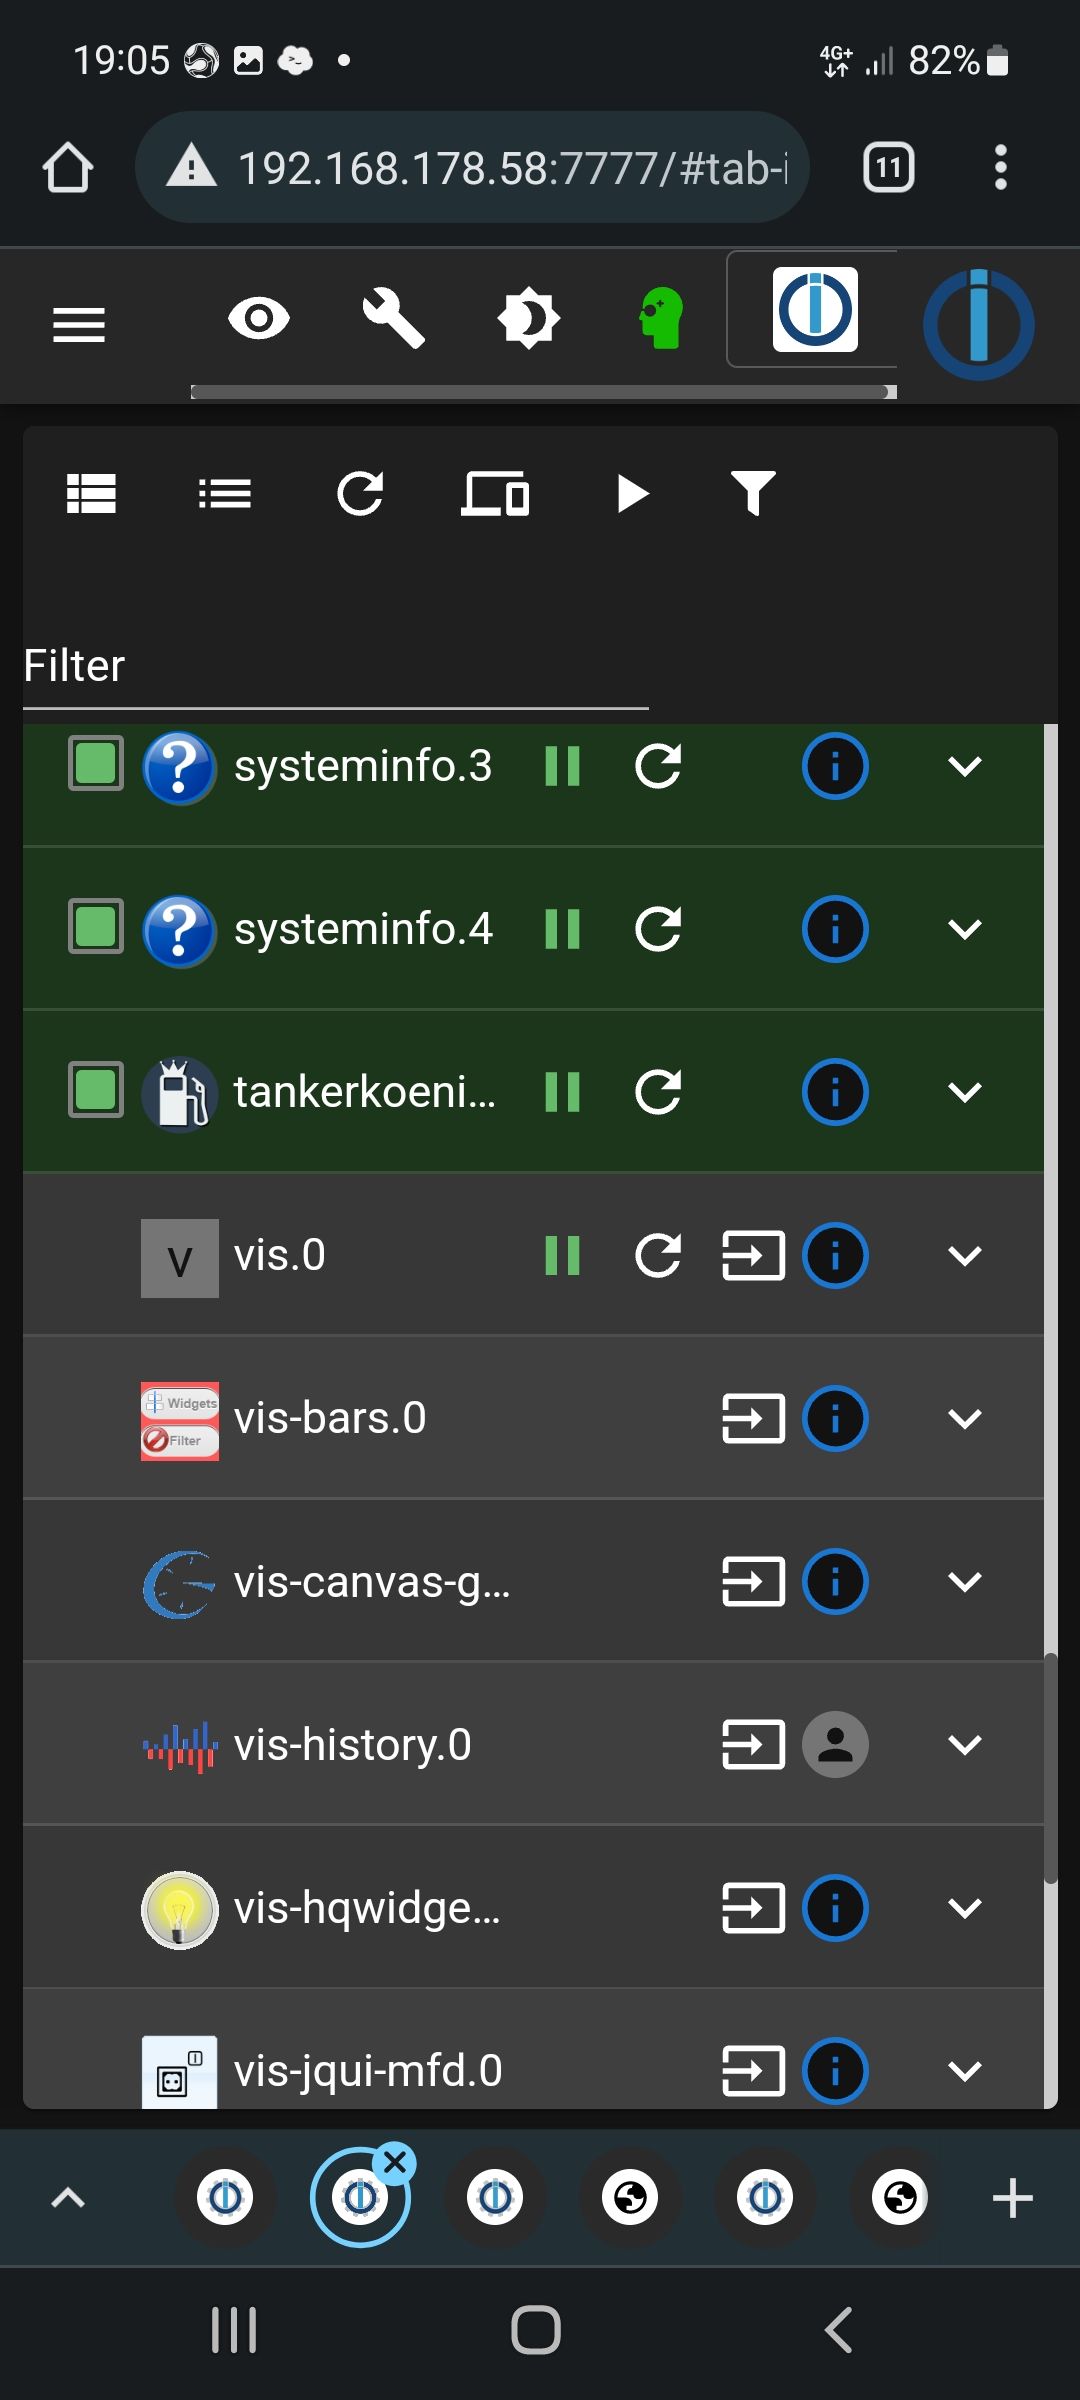
Task: Expand the systeminfo.4 instance row
Action: point(964,930)
